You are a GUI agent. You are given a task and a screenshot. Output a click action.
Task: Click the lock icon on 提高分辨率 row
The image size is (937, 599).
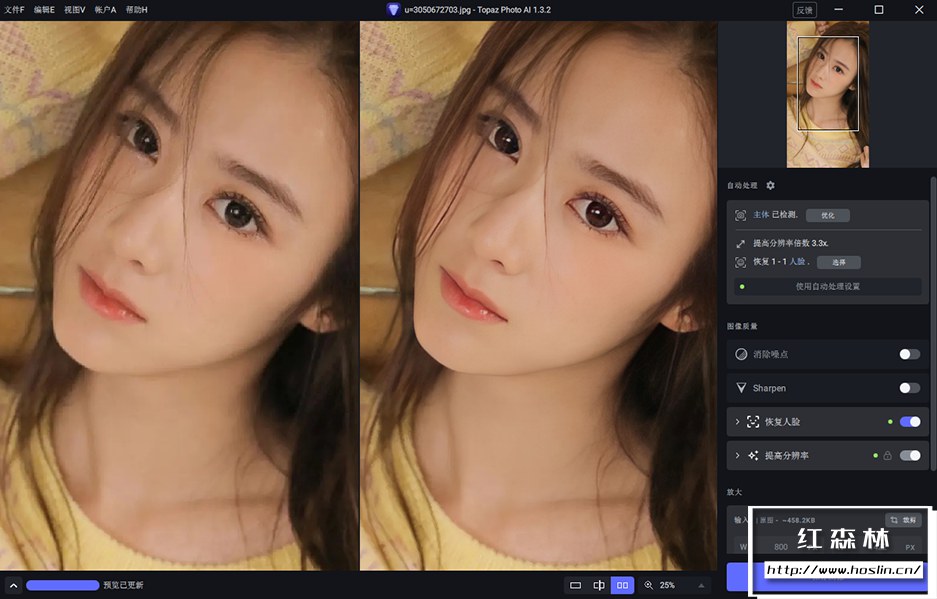(x=887, y=456)
